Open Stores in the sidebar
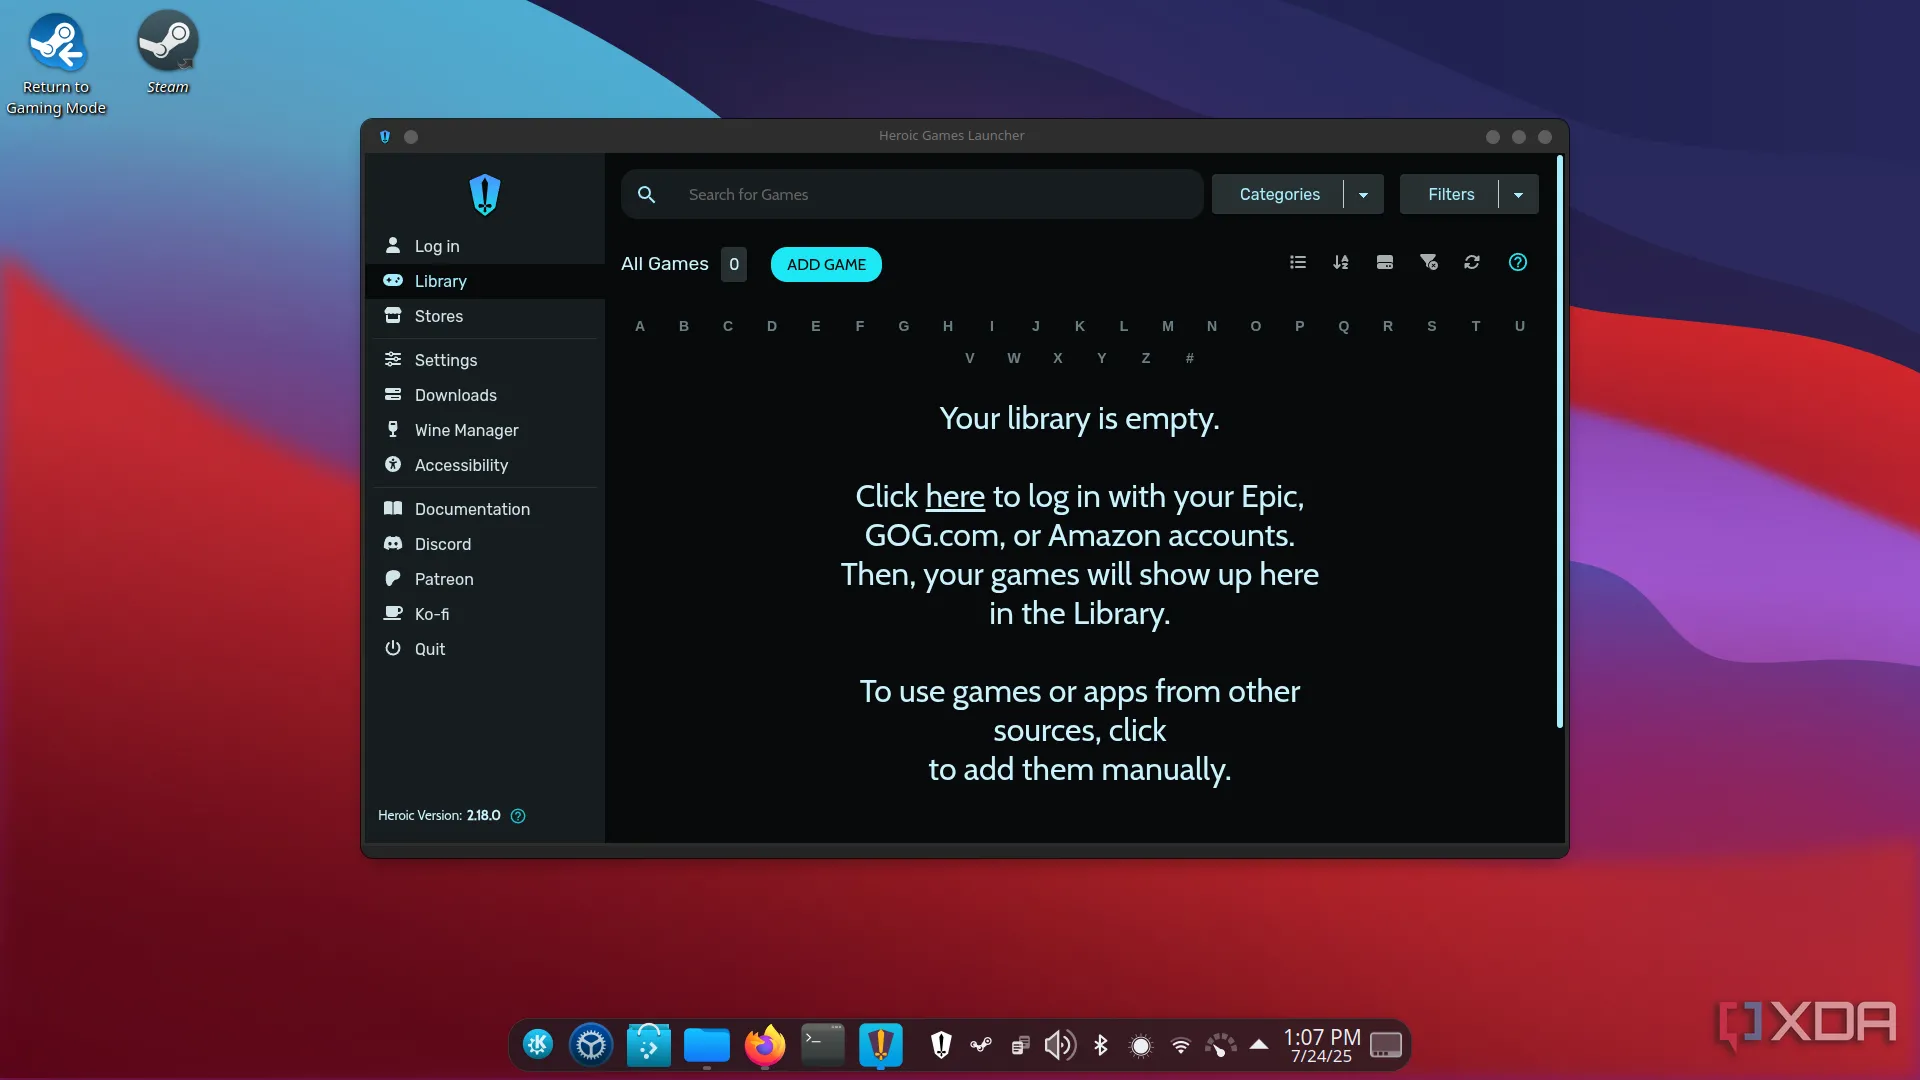The height and width of the screenshot is (1080, 1920). click(x=485, y=316)
